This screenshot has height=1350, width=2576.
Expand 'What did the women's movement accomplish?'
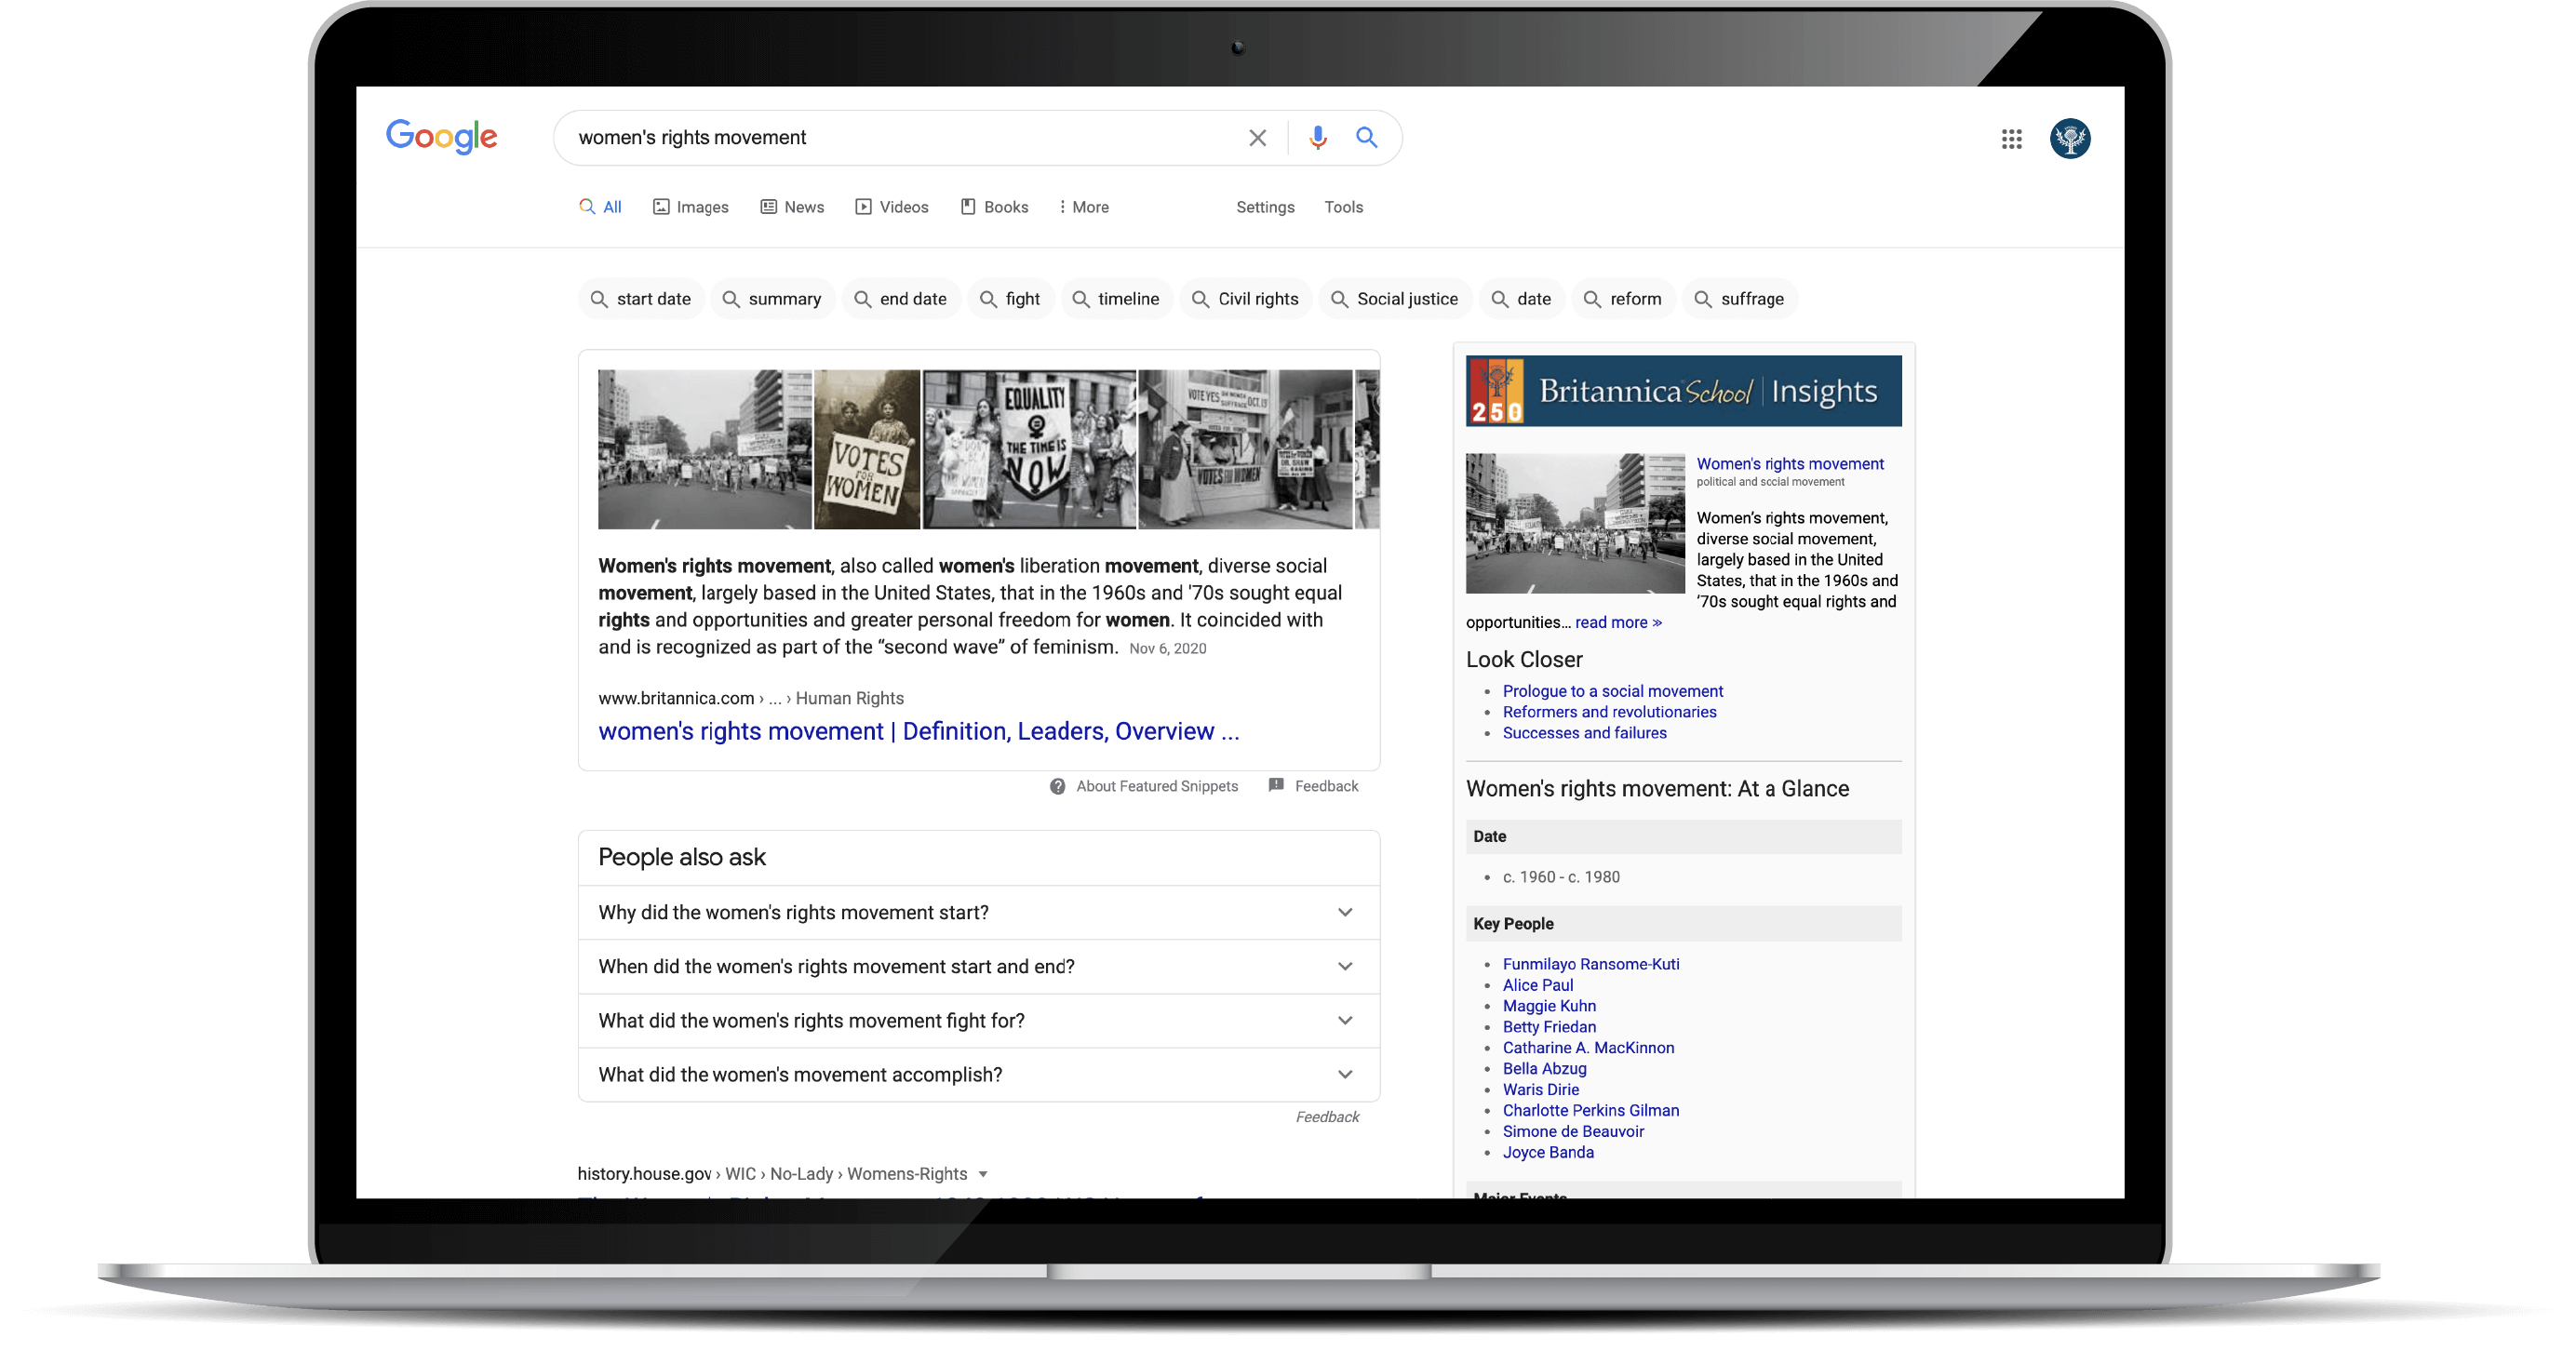979,1074
